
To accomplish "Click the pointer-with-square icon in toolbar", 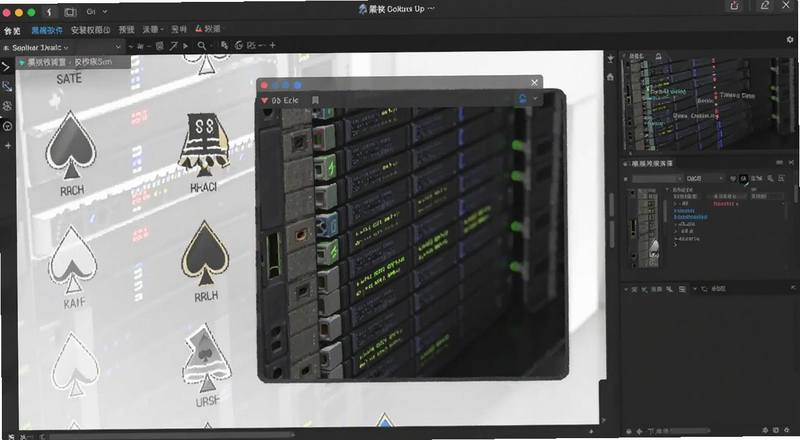I will (x=224, y=45).
